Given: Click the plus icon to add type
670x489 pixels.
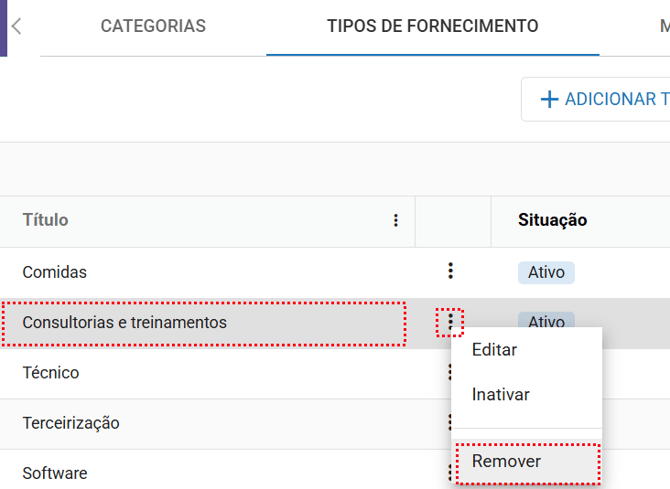Looking at the screenshot, I should pyautogui.click(x=549, y=99).
